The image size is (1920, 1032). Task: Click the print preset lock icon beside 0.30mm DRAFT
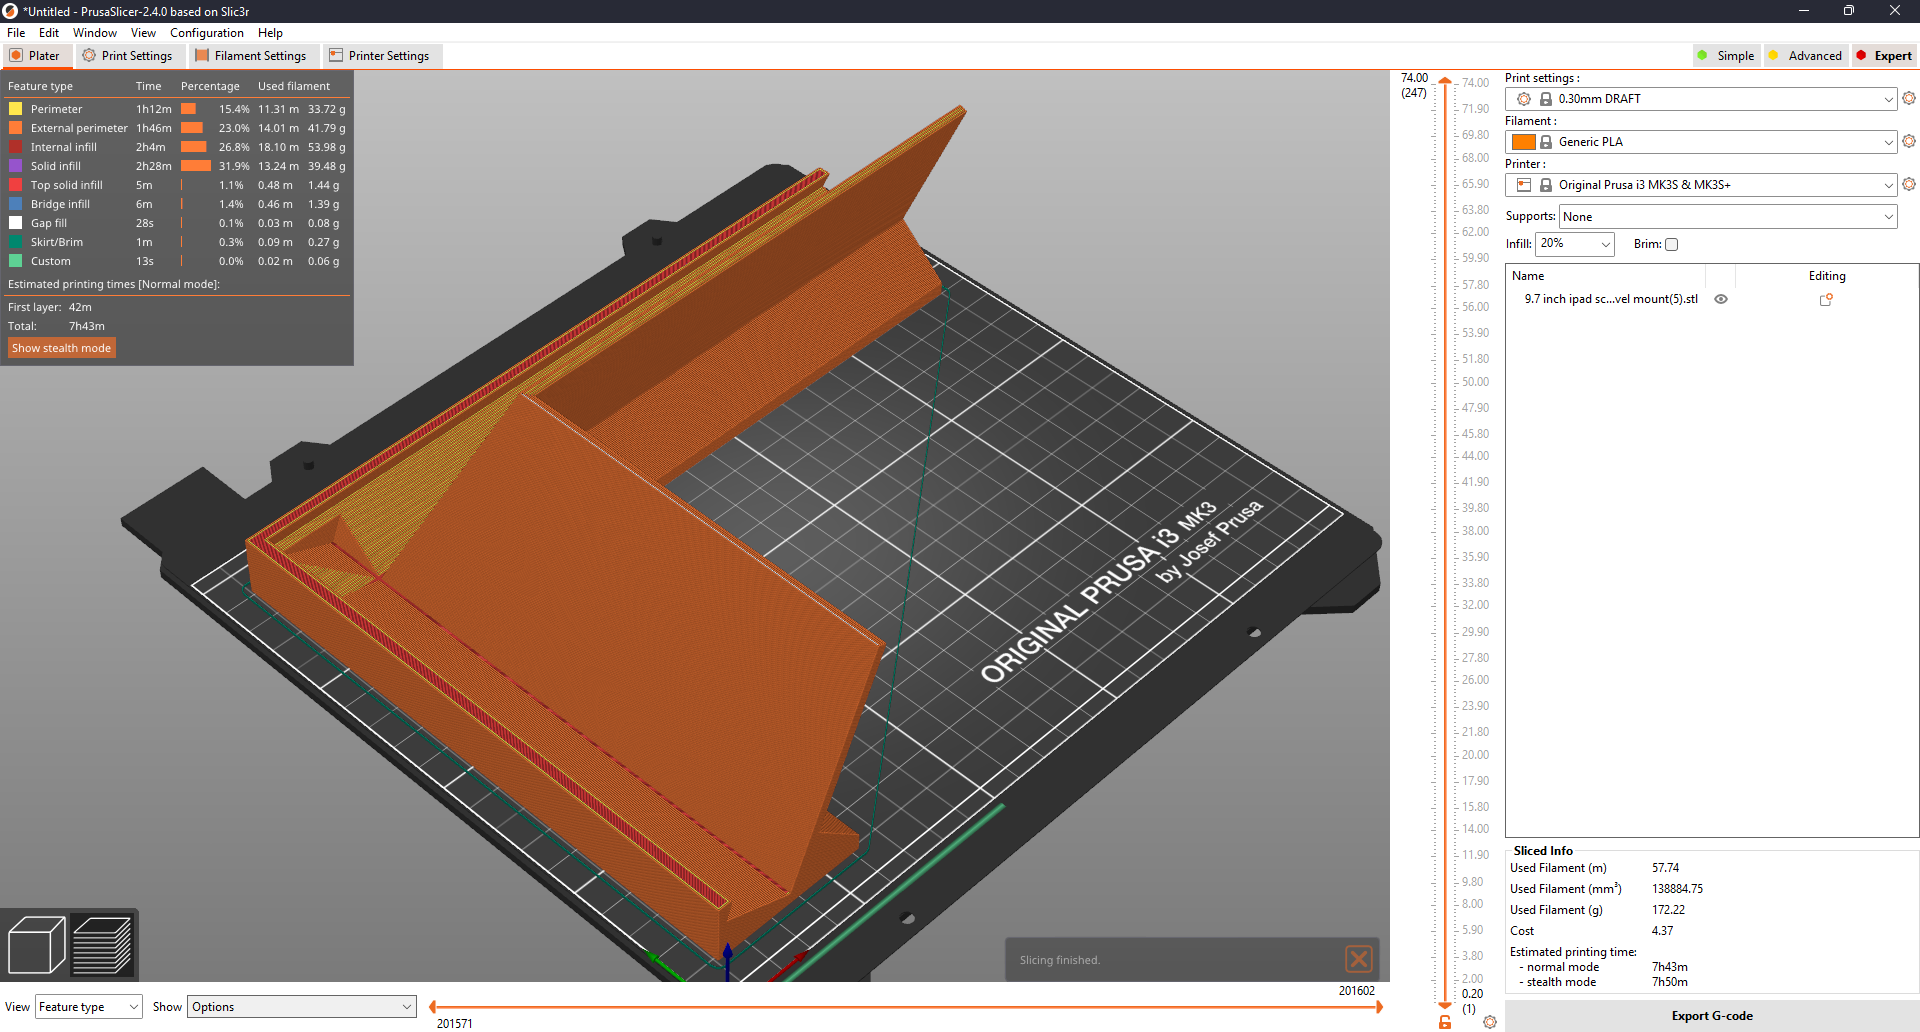click(1546, 99)
